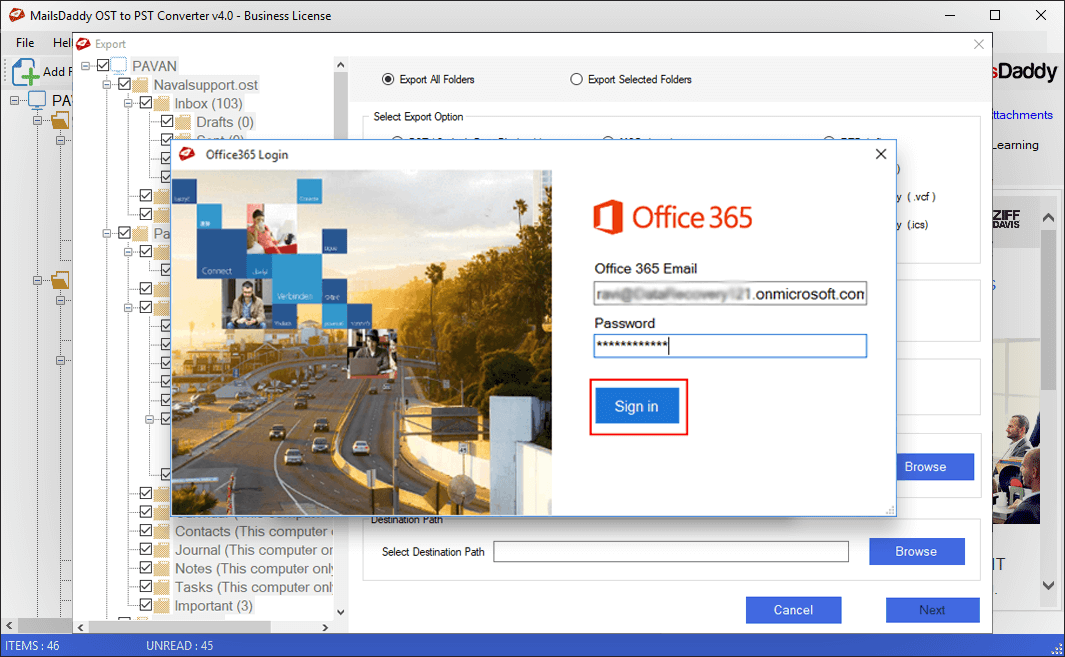Click the Next button in Export

click(x=933, y=609)
